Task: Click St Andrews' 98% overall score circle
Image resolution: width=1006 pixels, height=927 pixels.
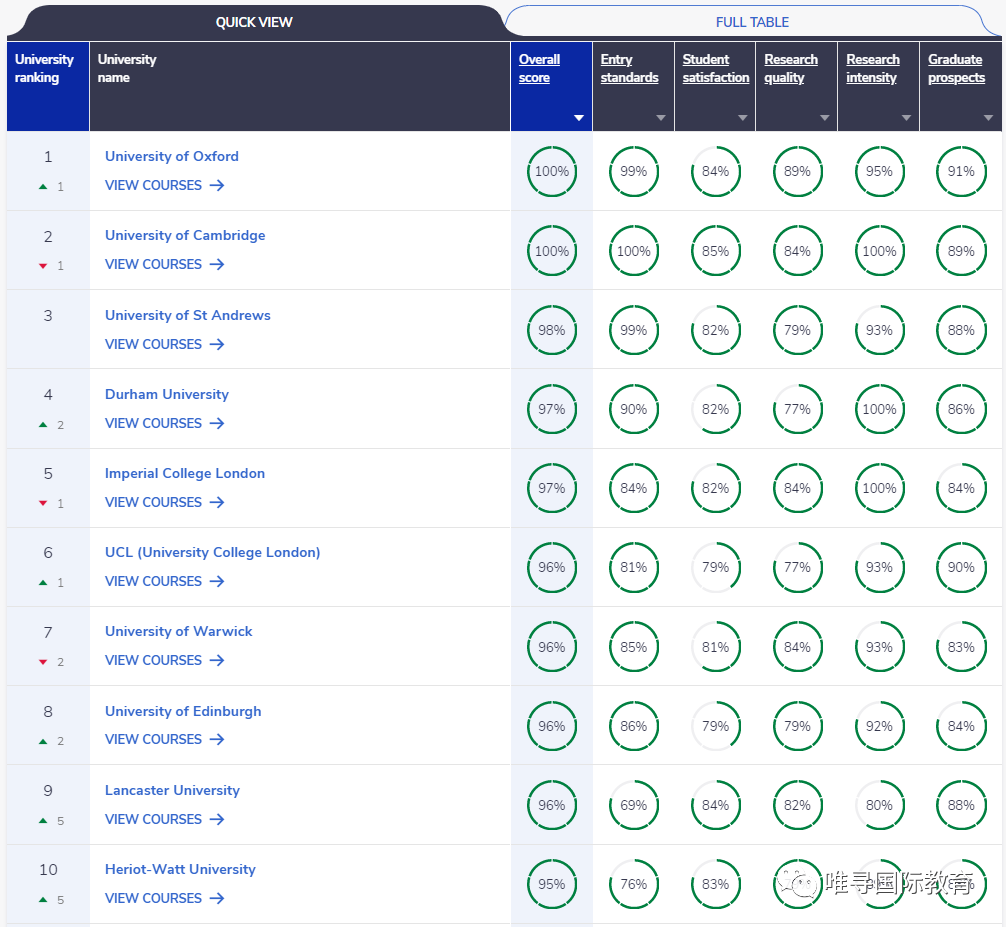Action: click(552, 330)
